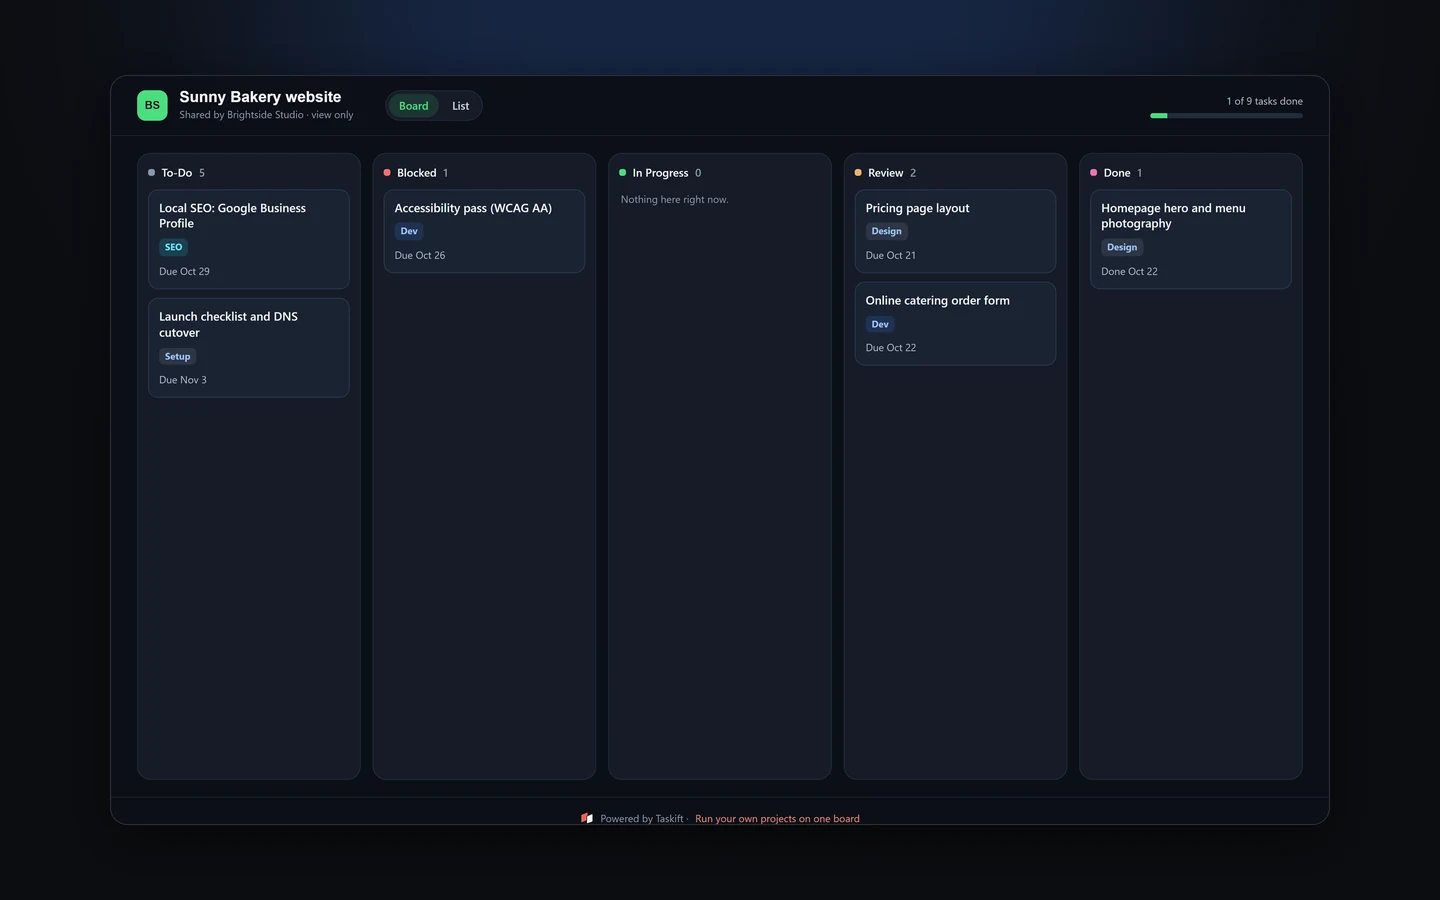Click the Done column header

(x=1116, y=173)
